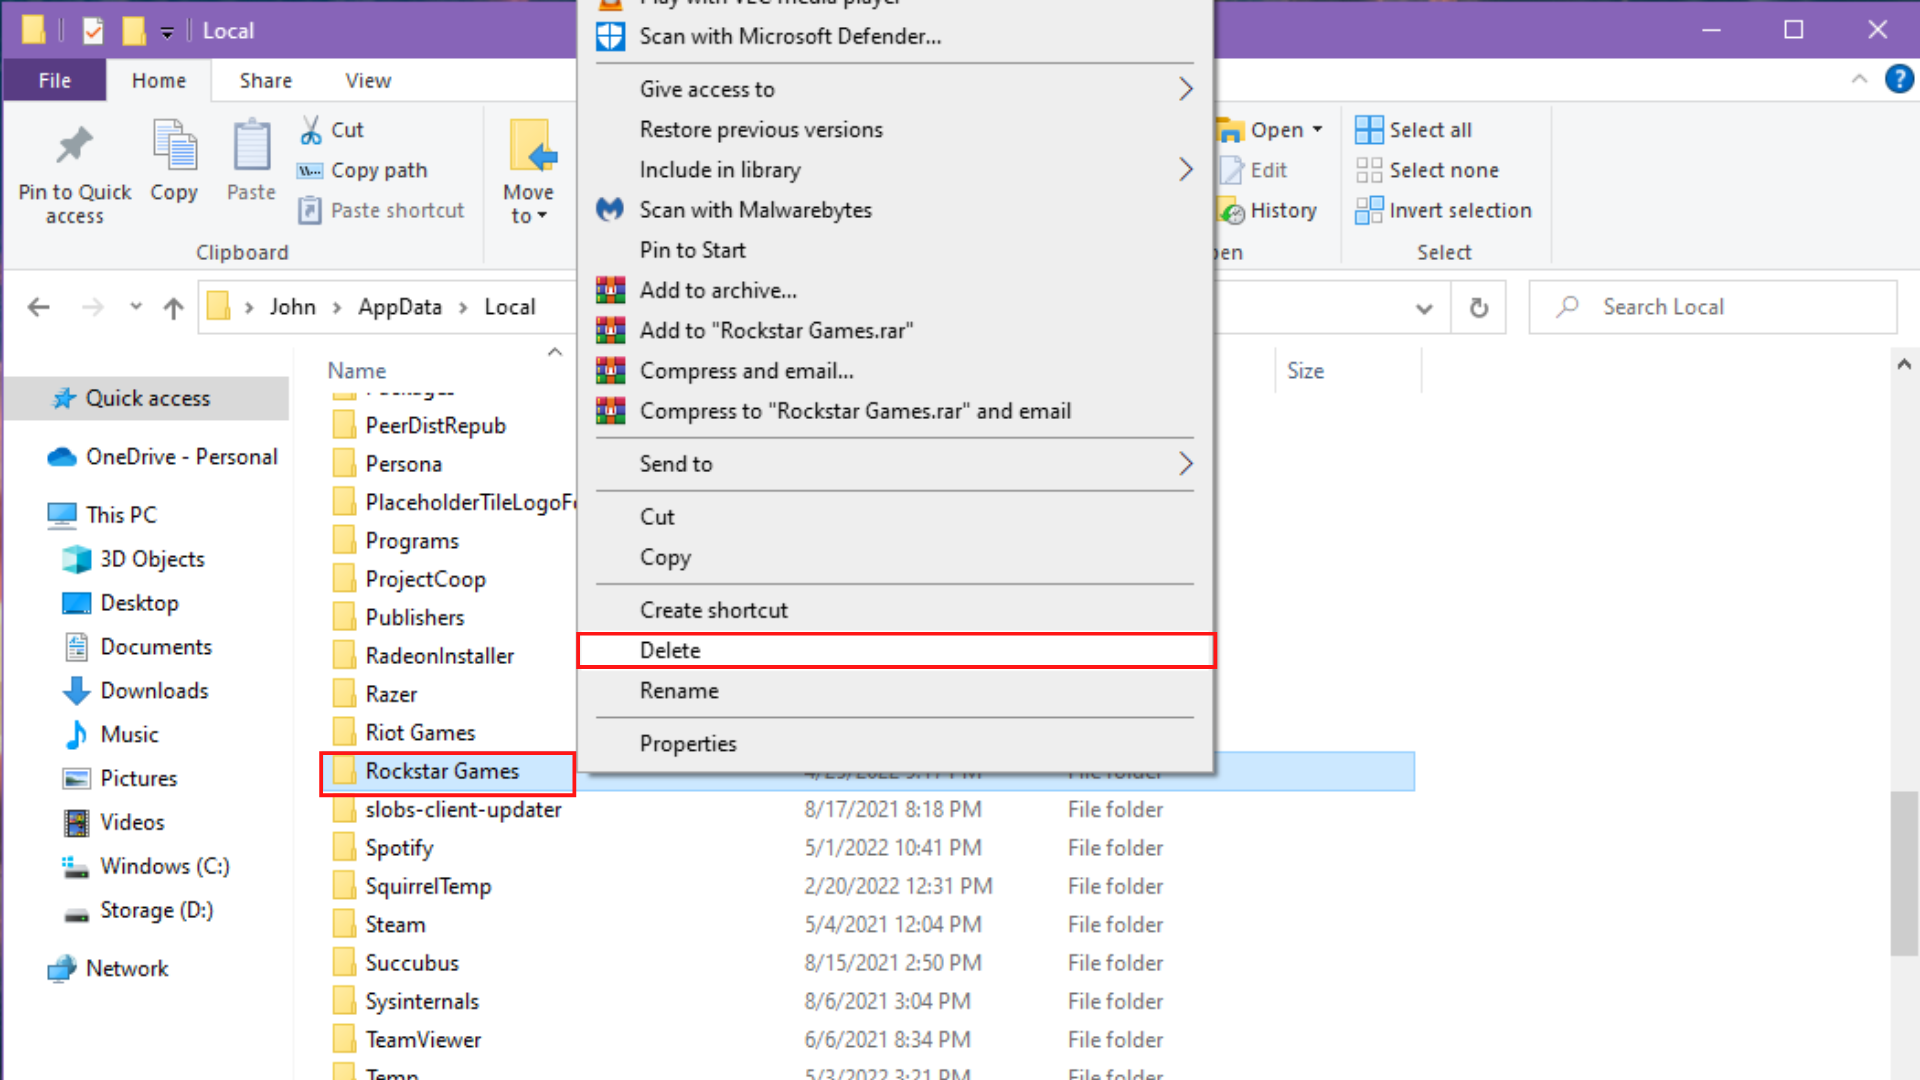The image size is (1920, 1080).
Task: Open the File tab
Action: 55,80
